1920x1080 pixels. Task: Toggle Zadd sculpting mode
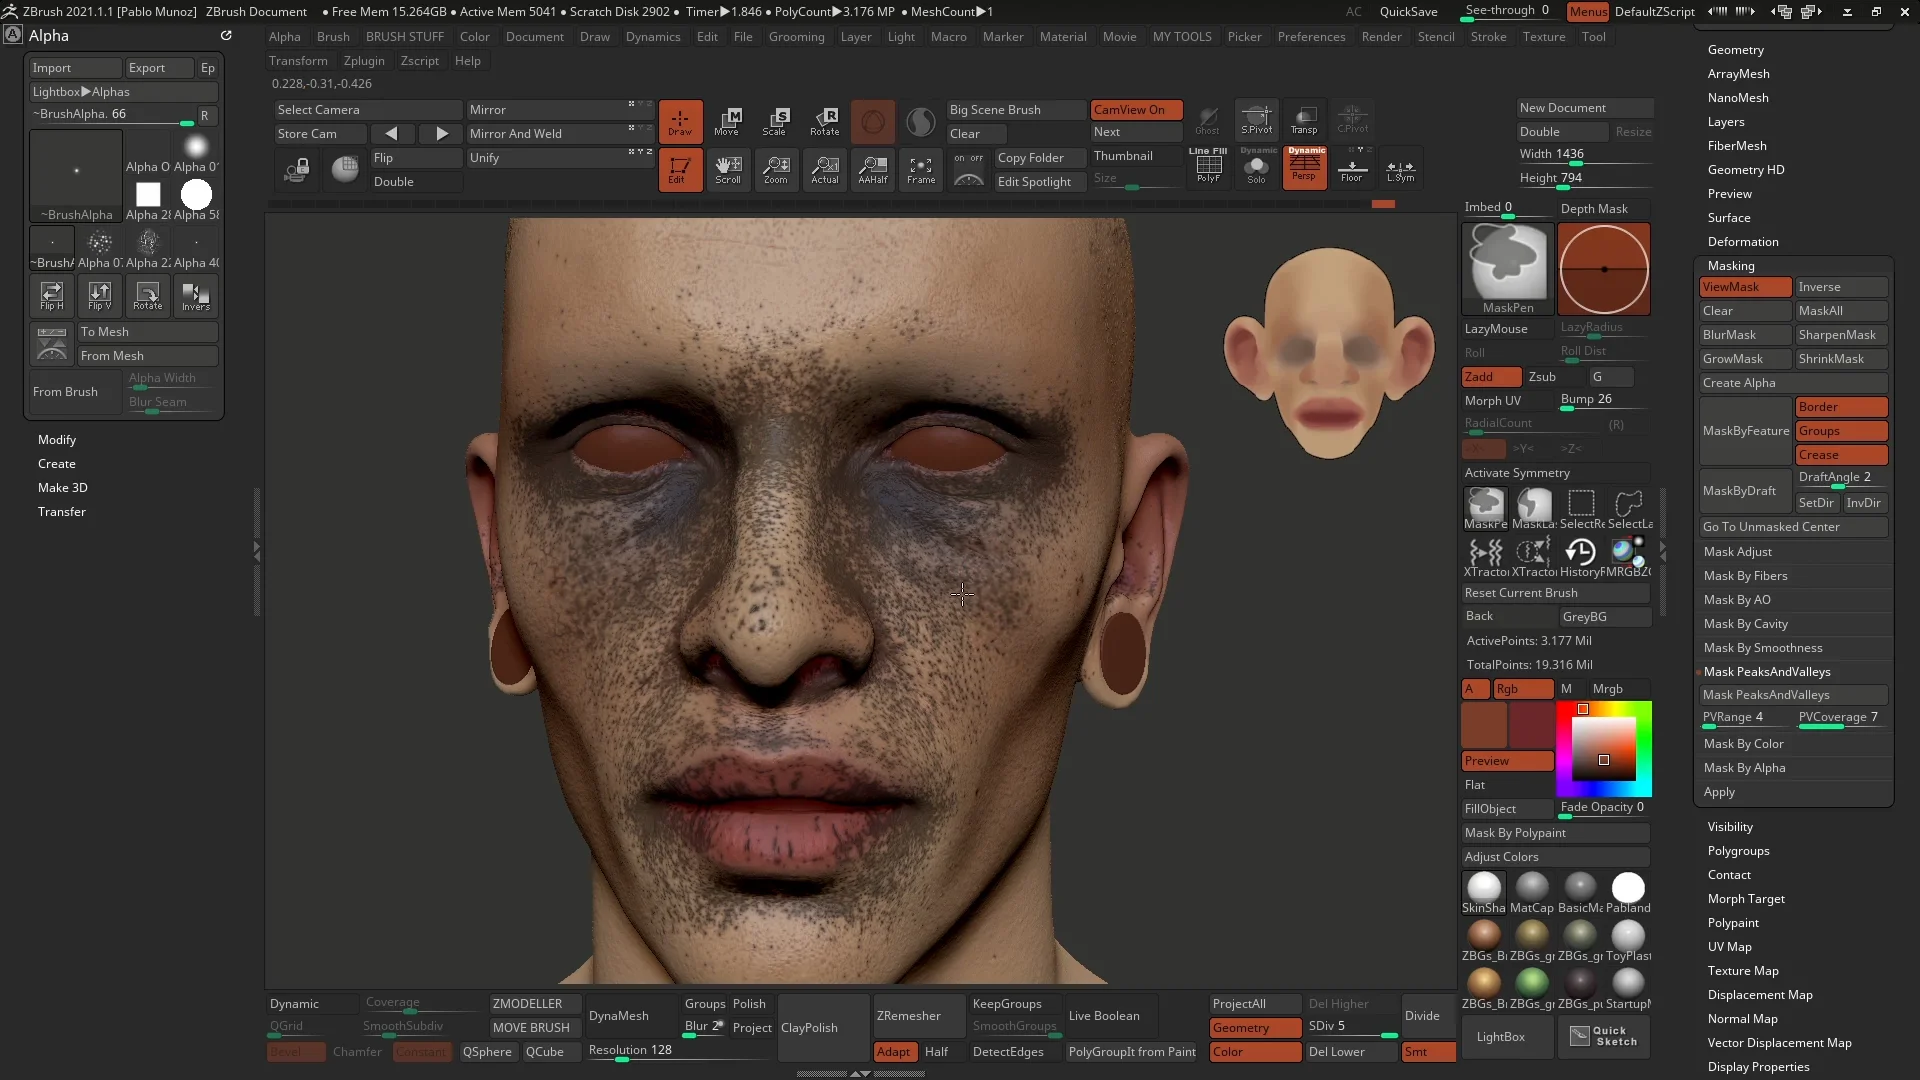tap(1489, 377)
